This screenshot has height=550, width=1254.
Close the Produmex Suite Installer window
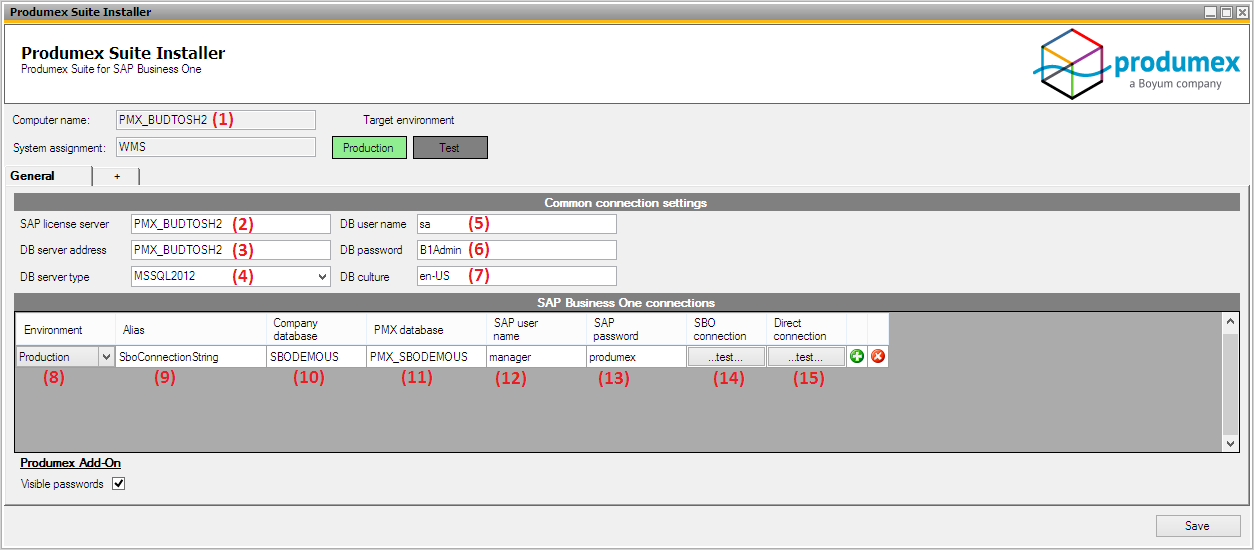(1242, 12)
